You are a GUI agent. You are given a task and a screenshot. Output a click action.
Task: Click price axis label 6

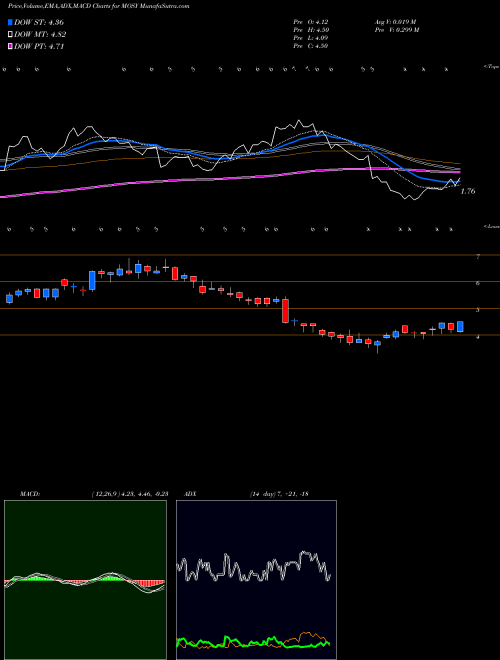click(x=478, y=283)
